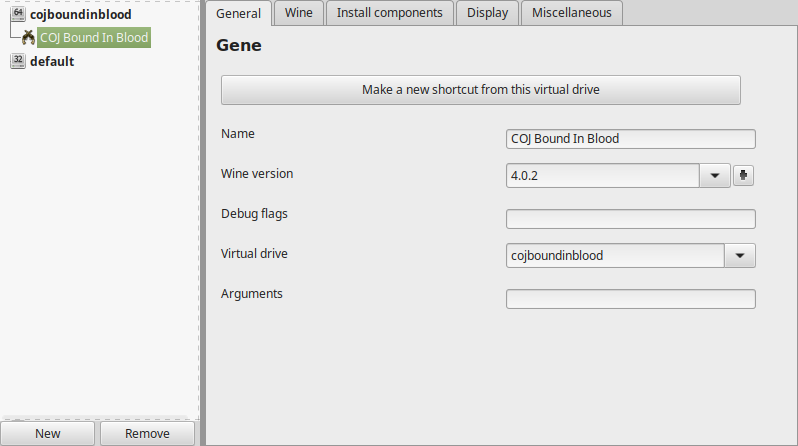Image resolution: width=798 pixels, height=446 pixels.
Task: Click the 64-bit cojboundinblood drive icon
Action: tap(18, 14)
